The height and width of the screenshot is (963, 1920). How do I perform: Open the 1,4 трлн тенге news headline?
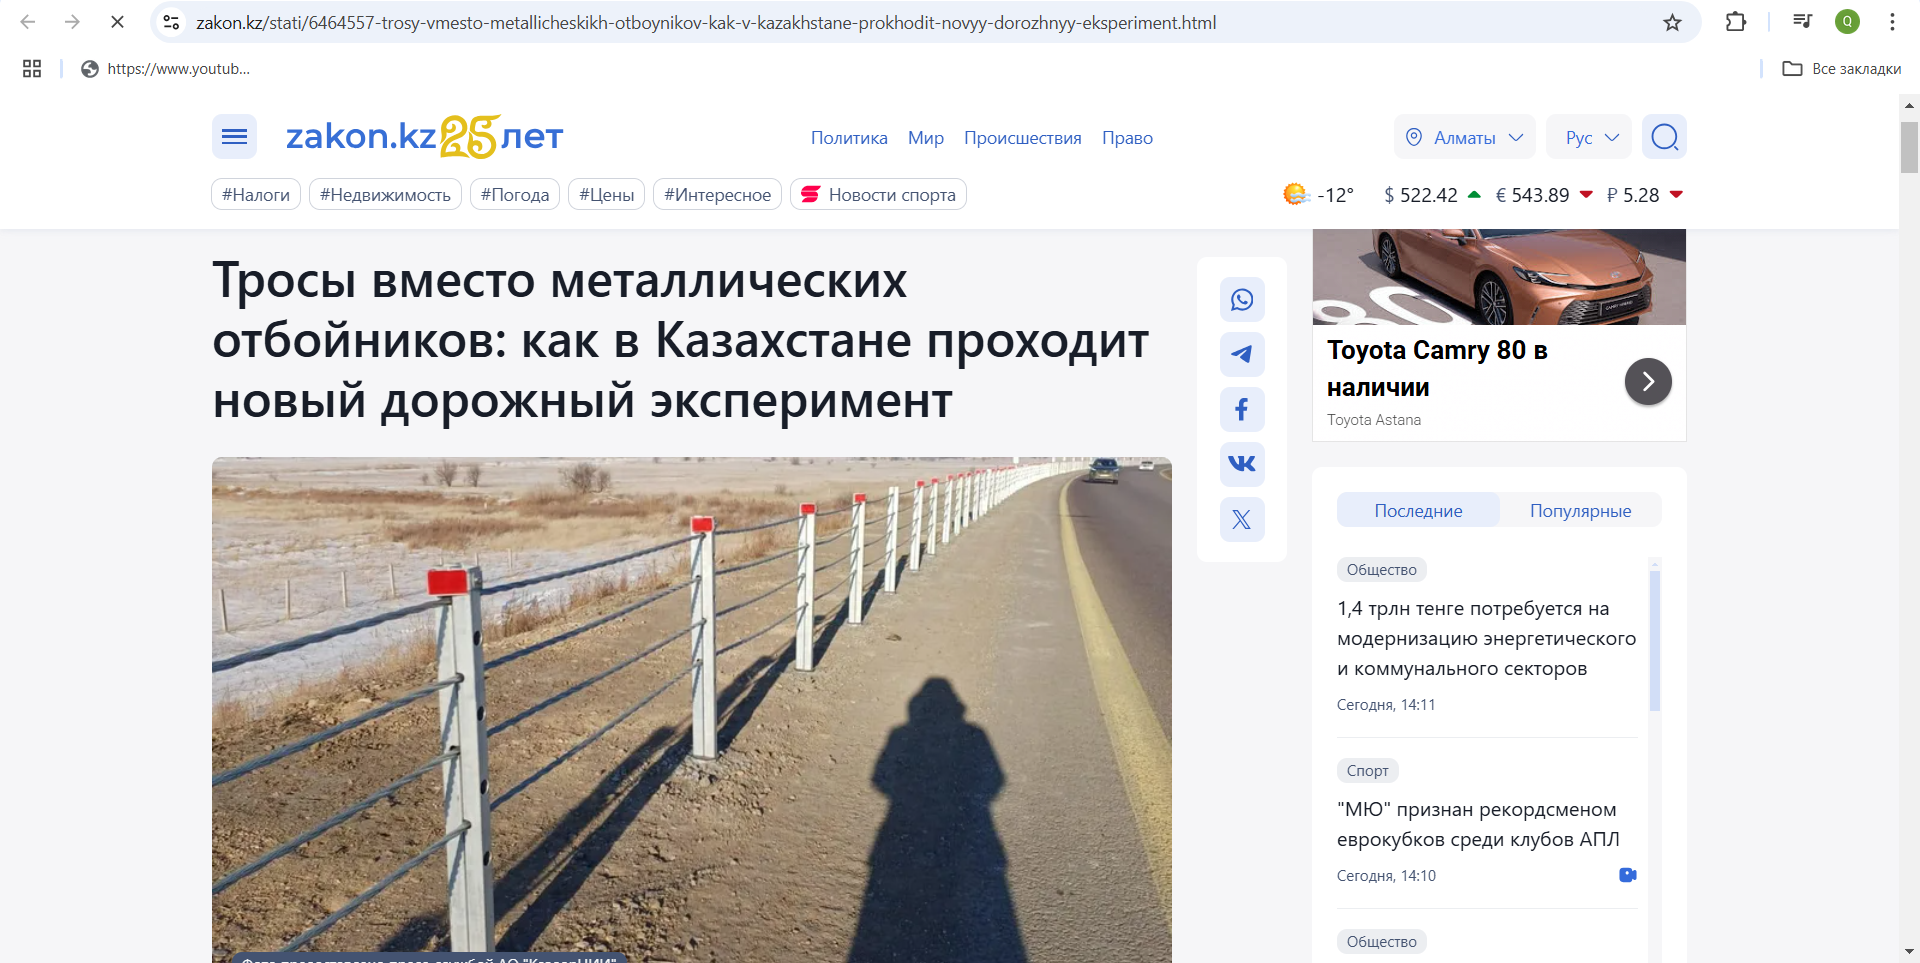pos(1486,638)
